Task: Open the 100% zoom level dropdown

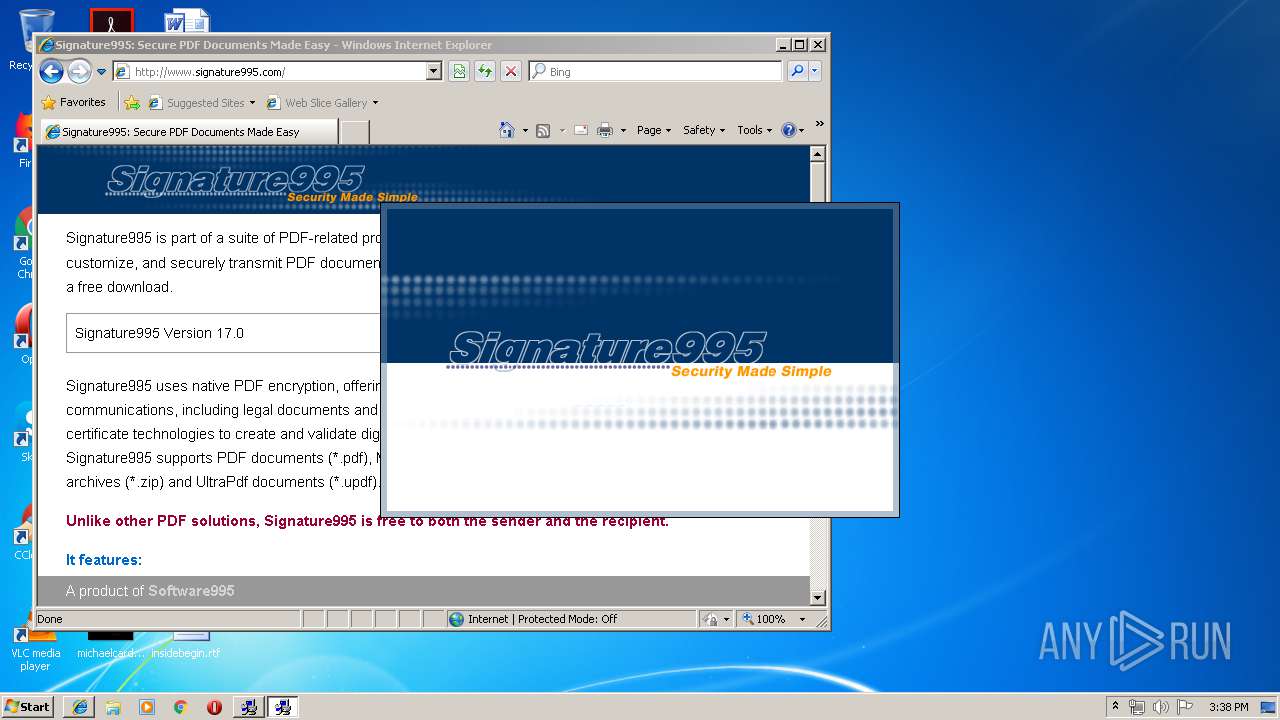Action: (x=802, y=619)
